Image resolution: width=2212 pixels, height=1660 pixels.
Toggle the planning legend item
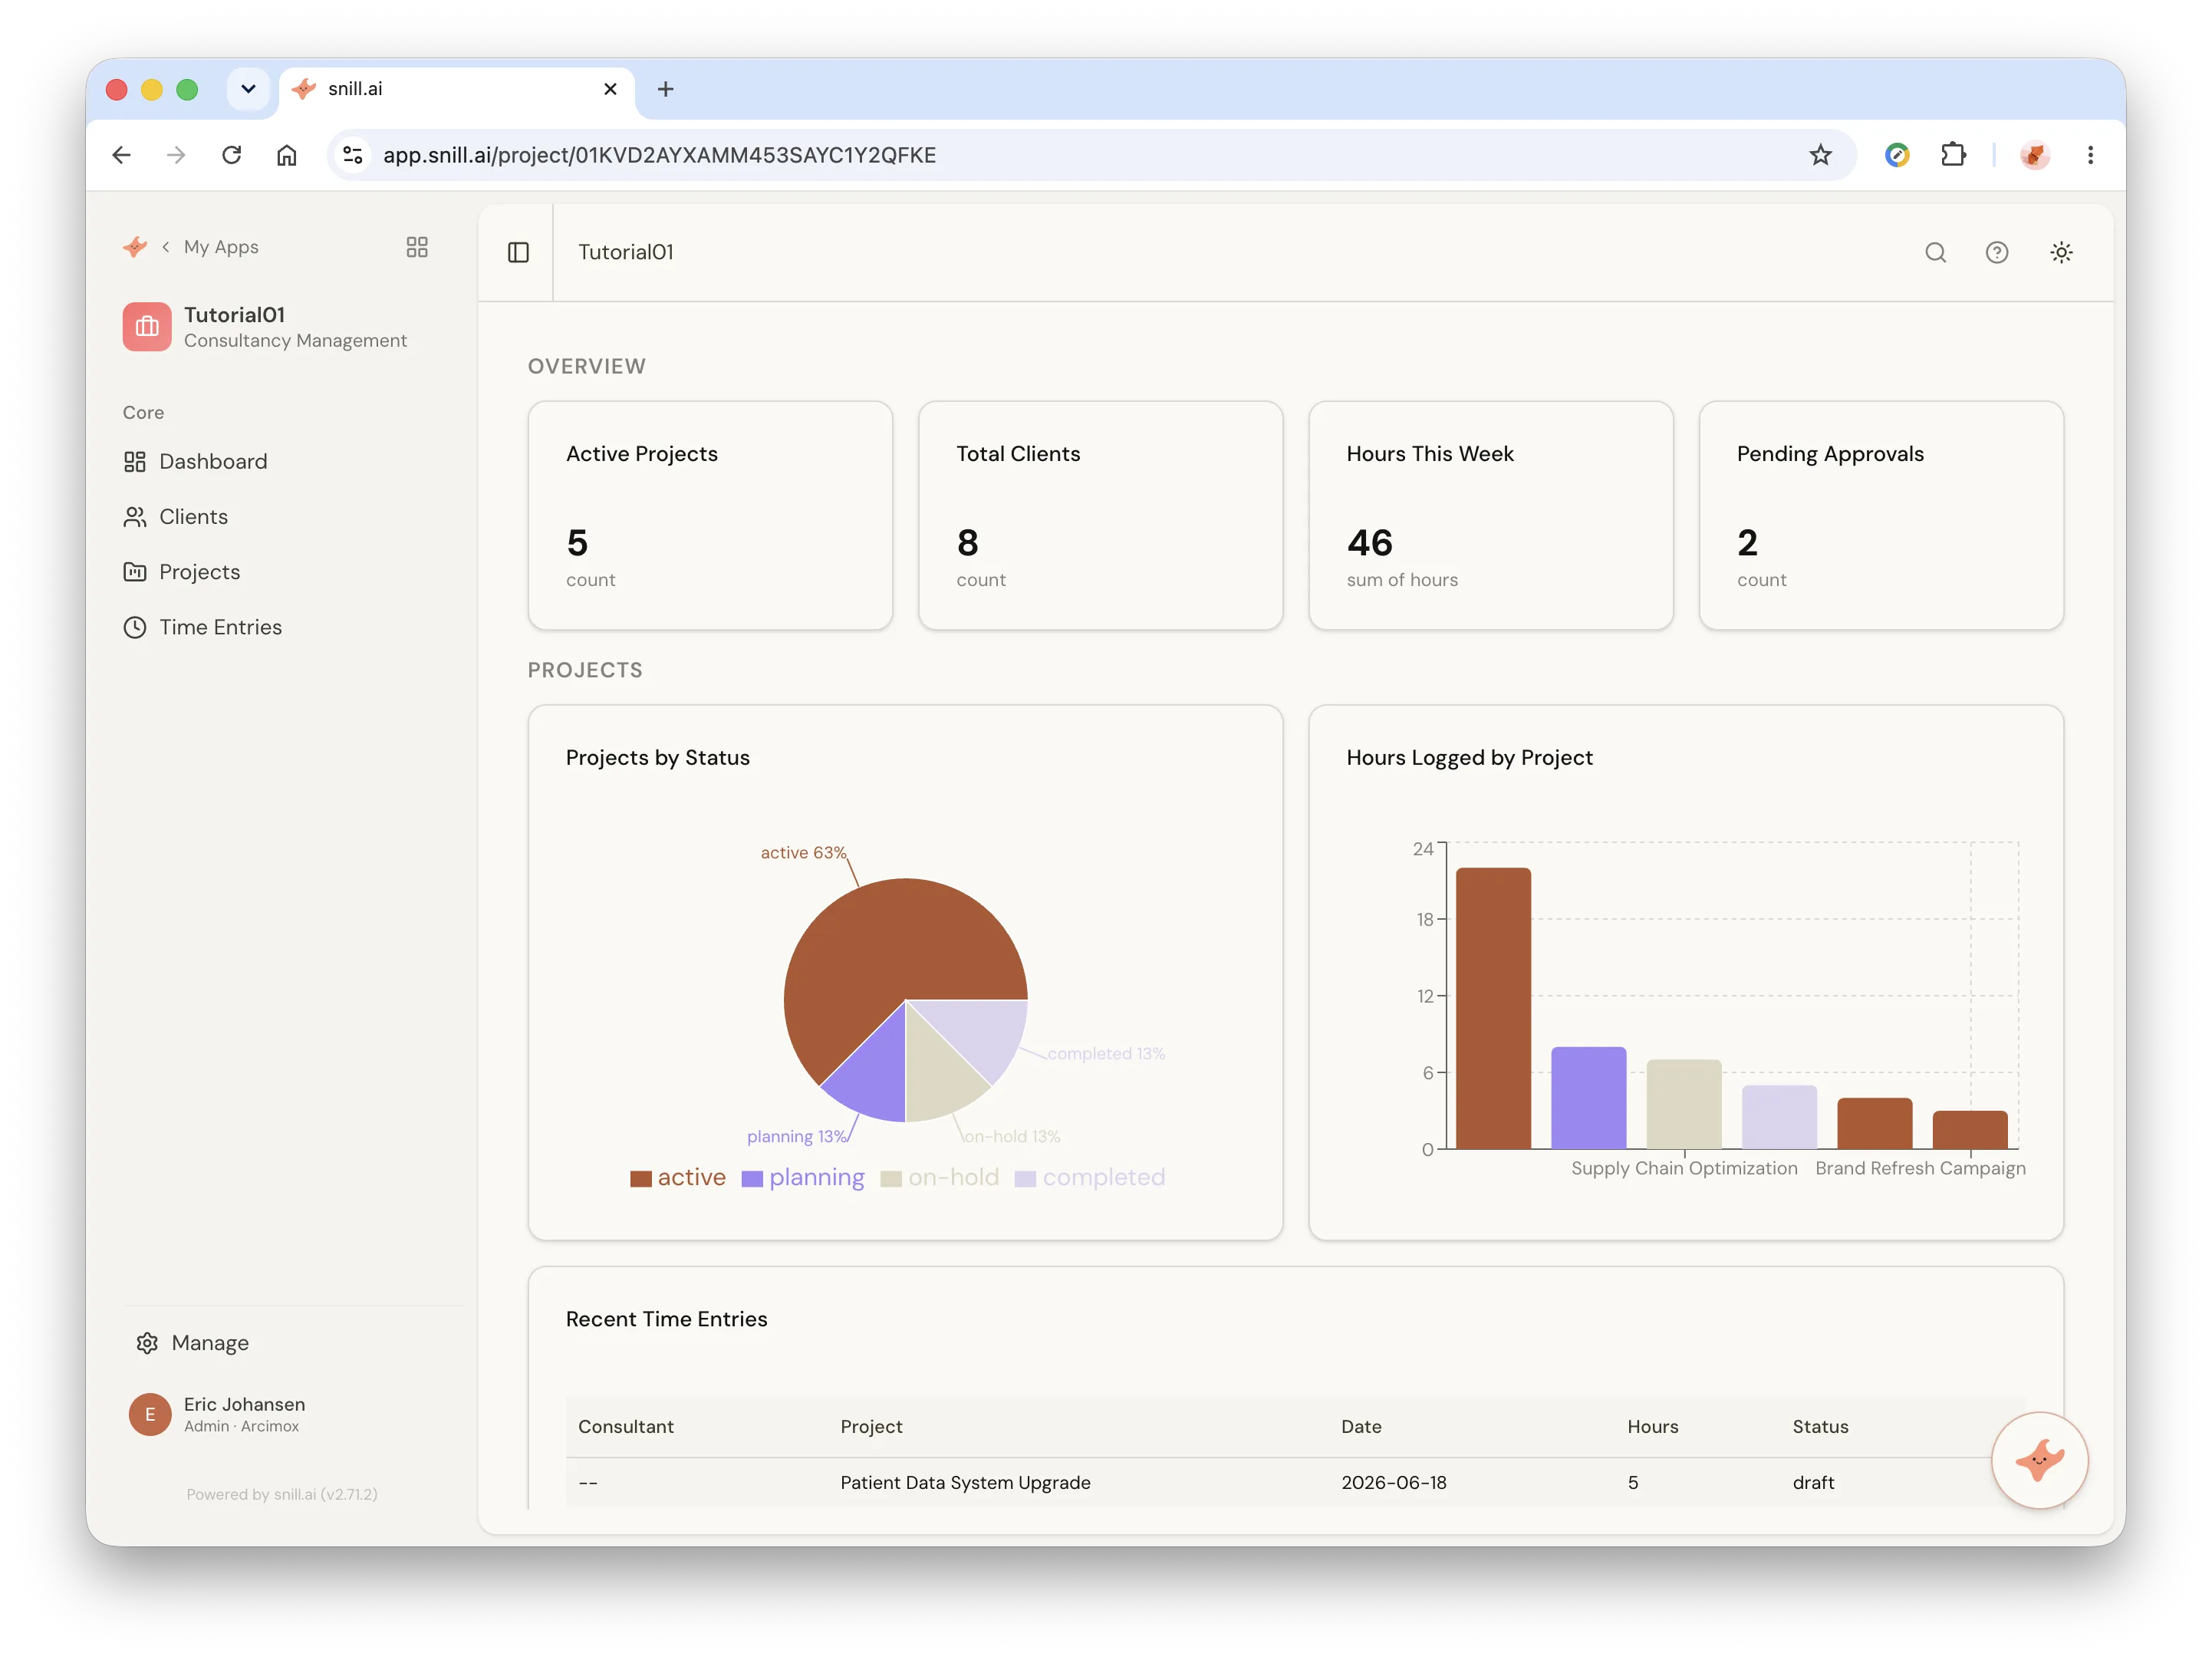pos(803,1177)
